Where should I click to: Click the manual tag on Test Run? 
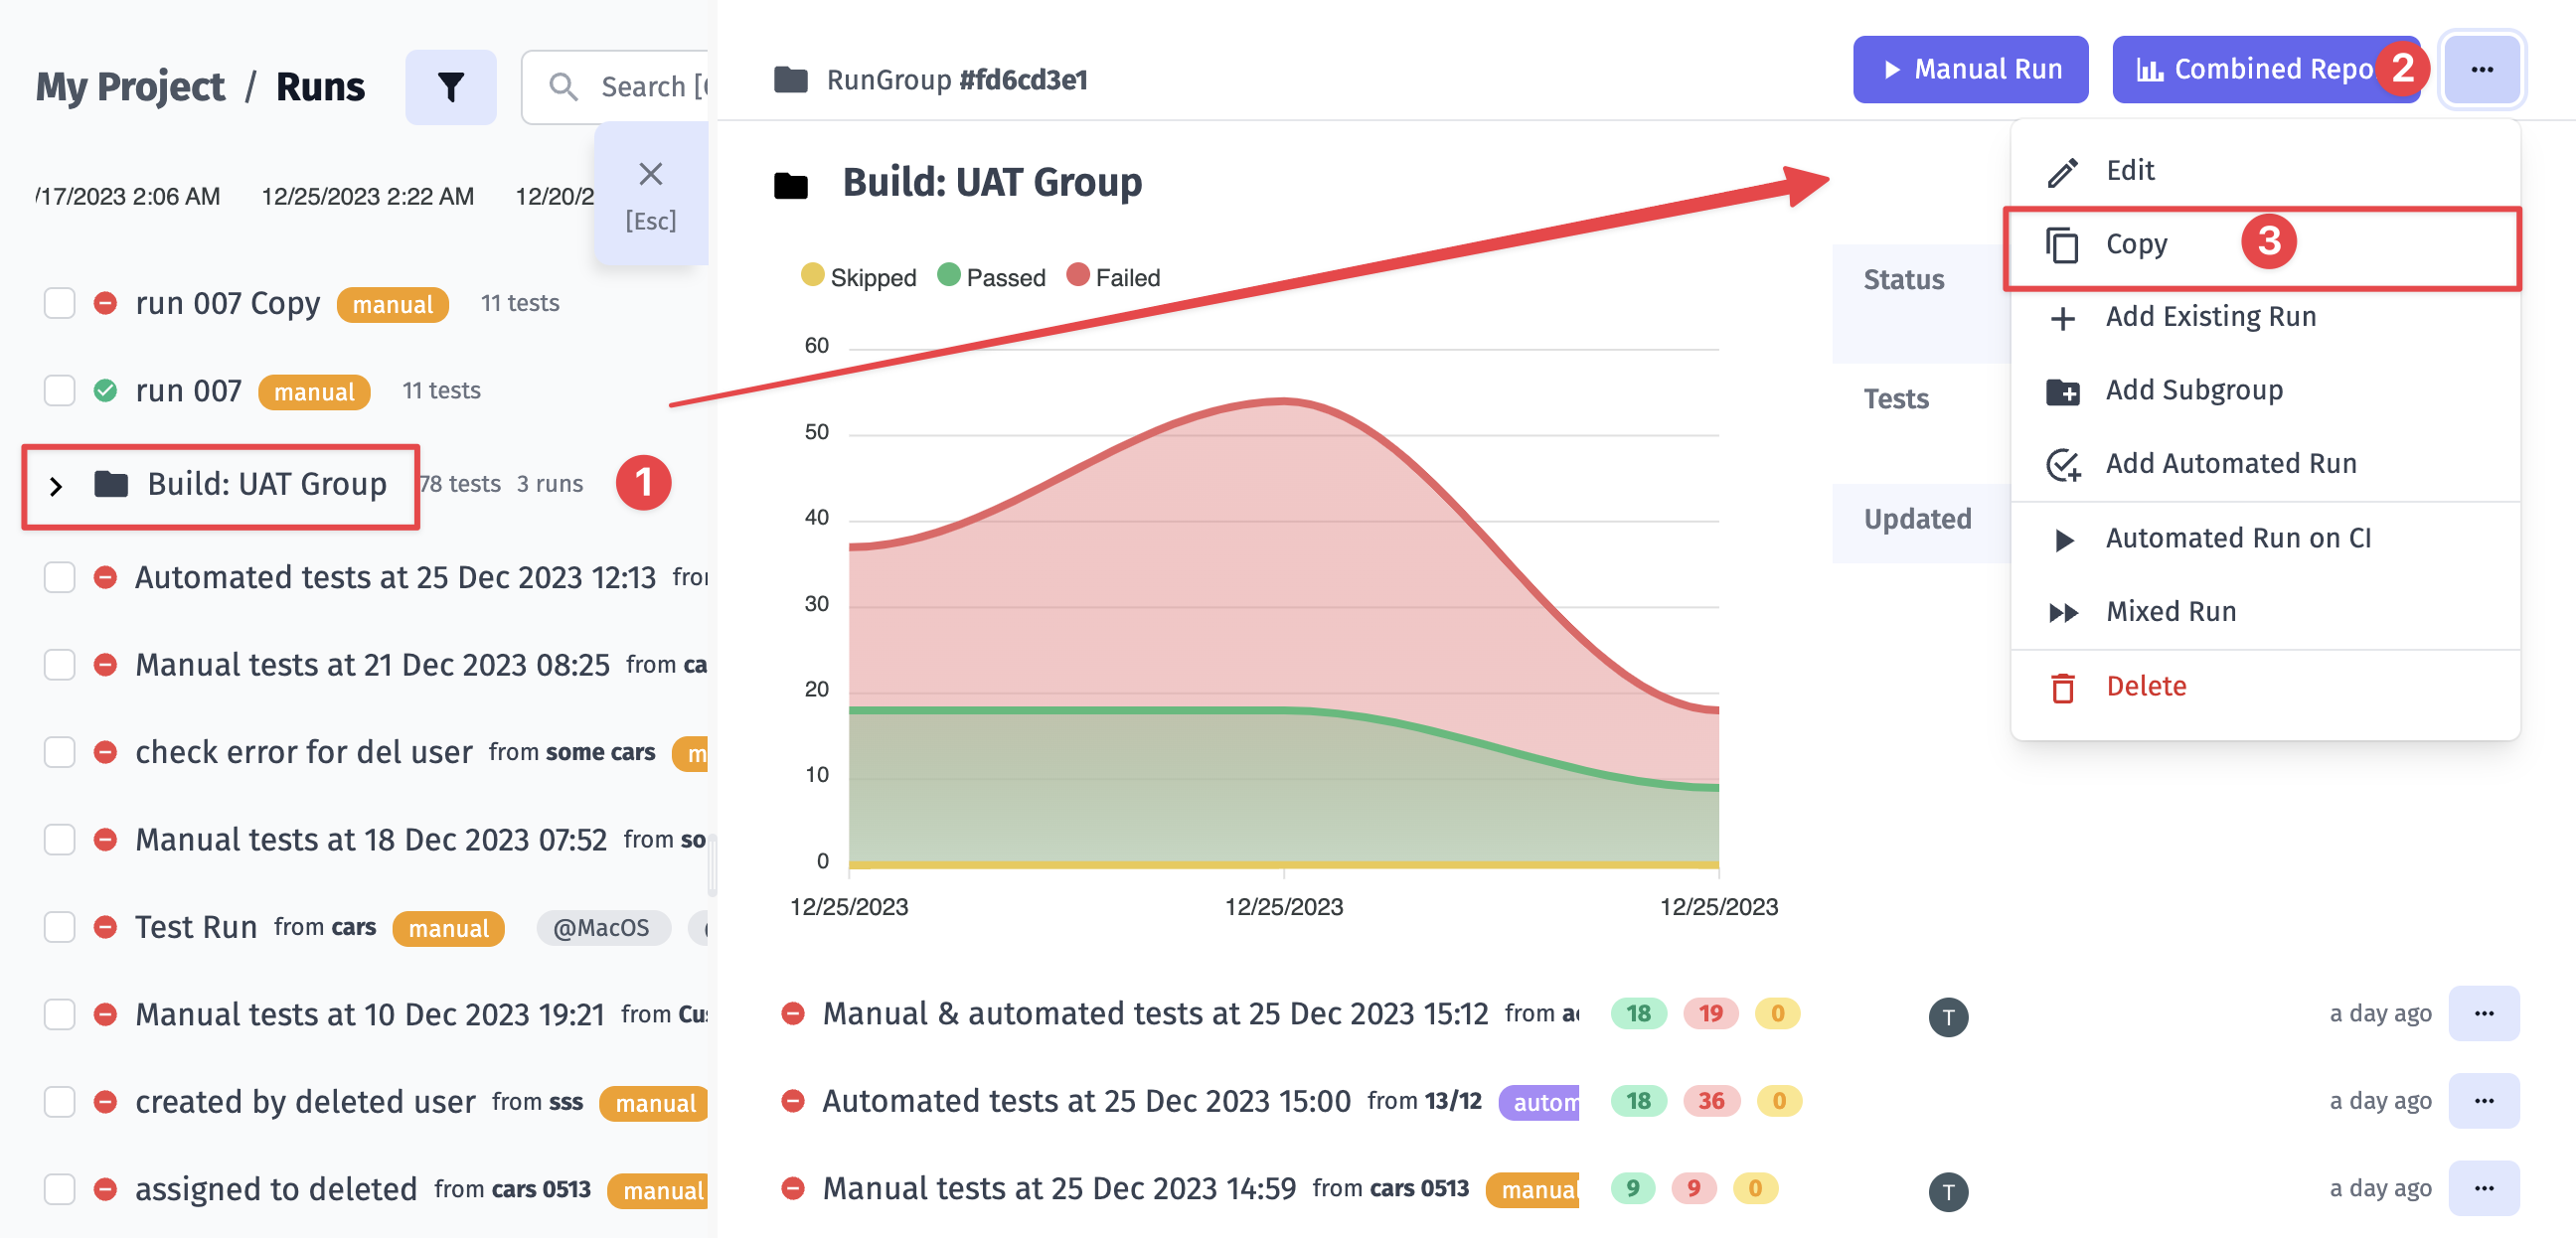coord(448,928)
